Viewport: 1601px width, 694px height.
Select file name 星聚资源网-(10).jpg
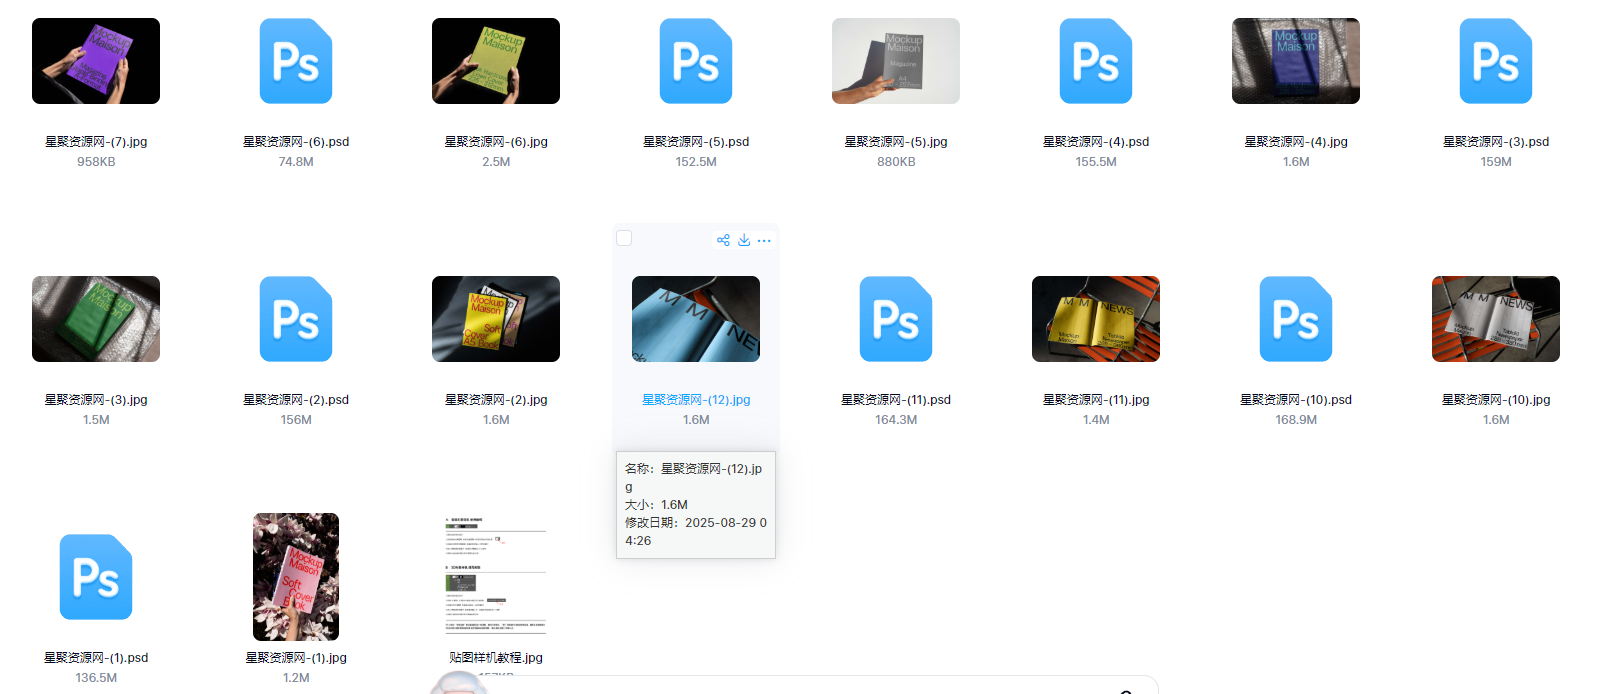[x=1496, y=400]
